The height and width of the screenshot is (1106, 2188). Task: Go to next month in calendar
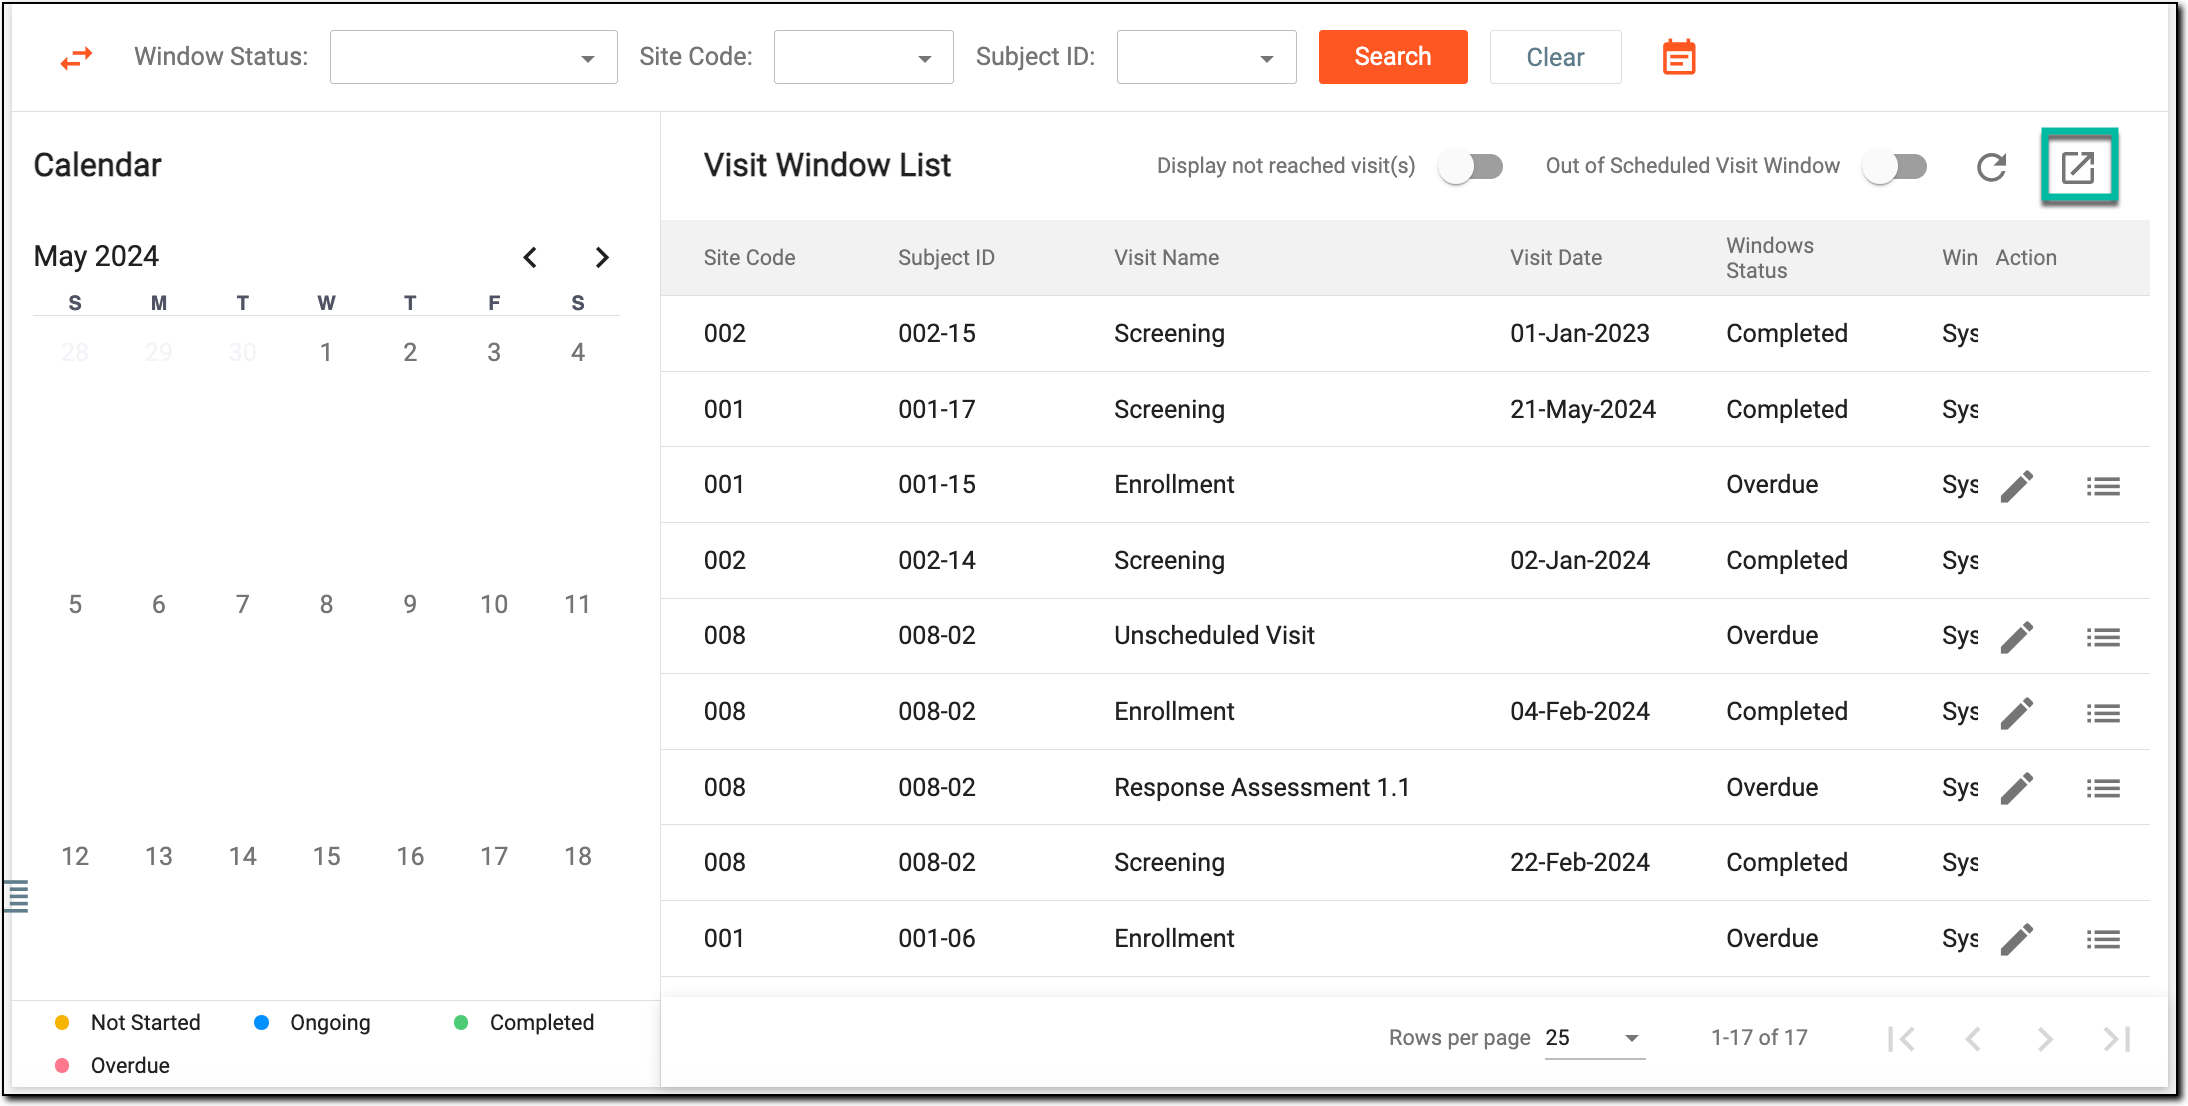click(602, 258)
